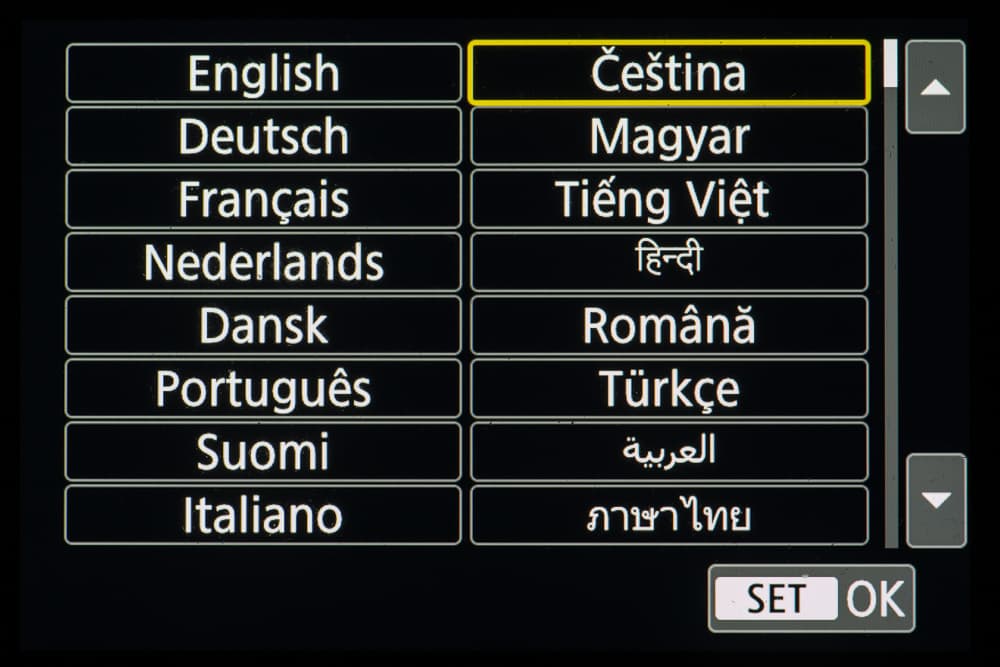Choose Português from the list
1000x667 pixels.
click(264, 388)
